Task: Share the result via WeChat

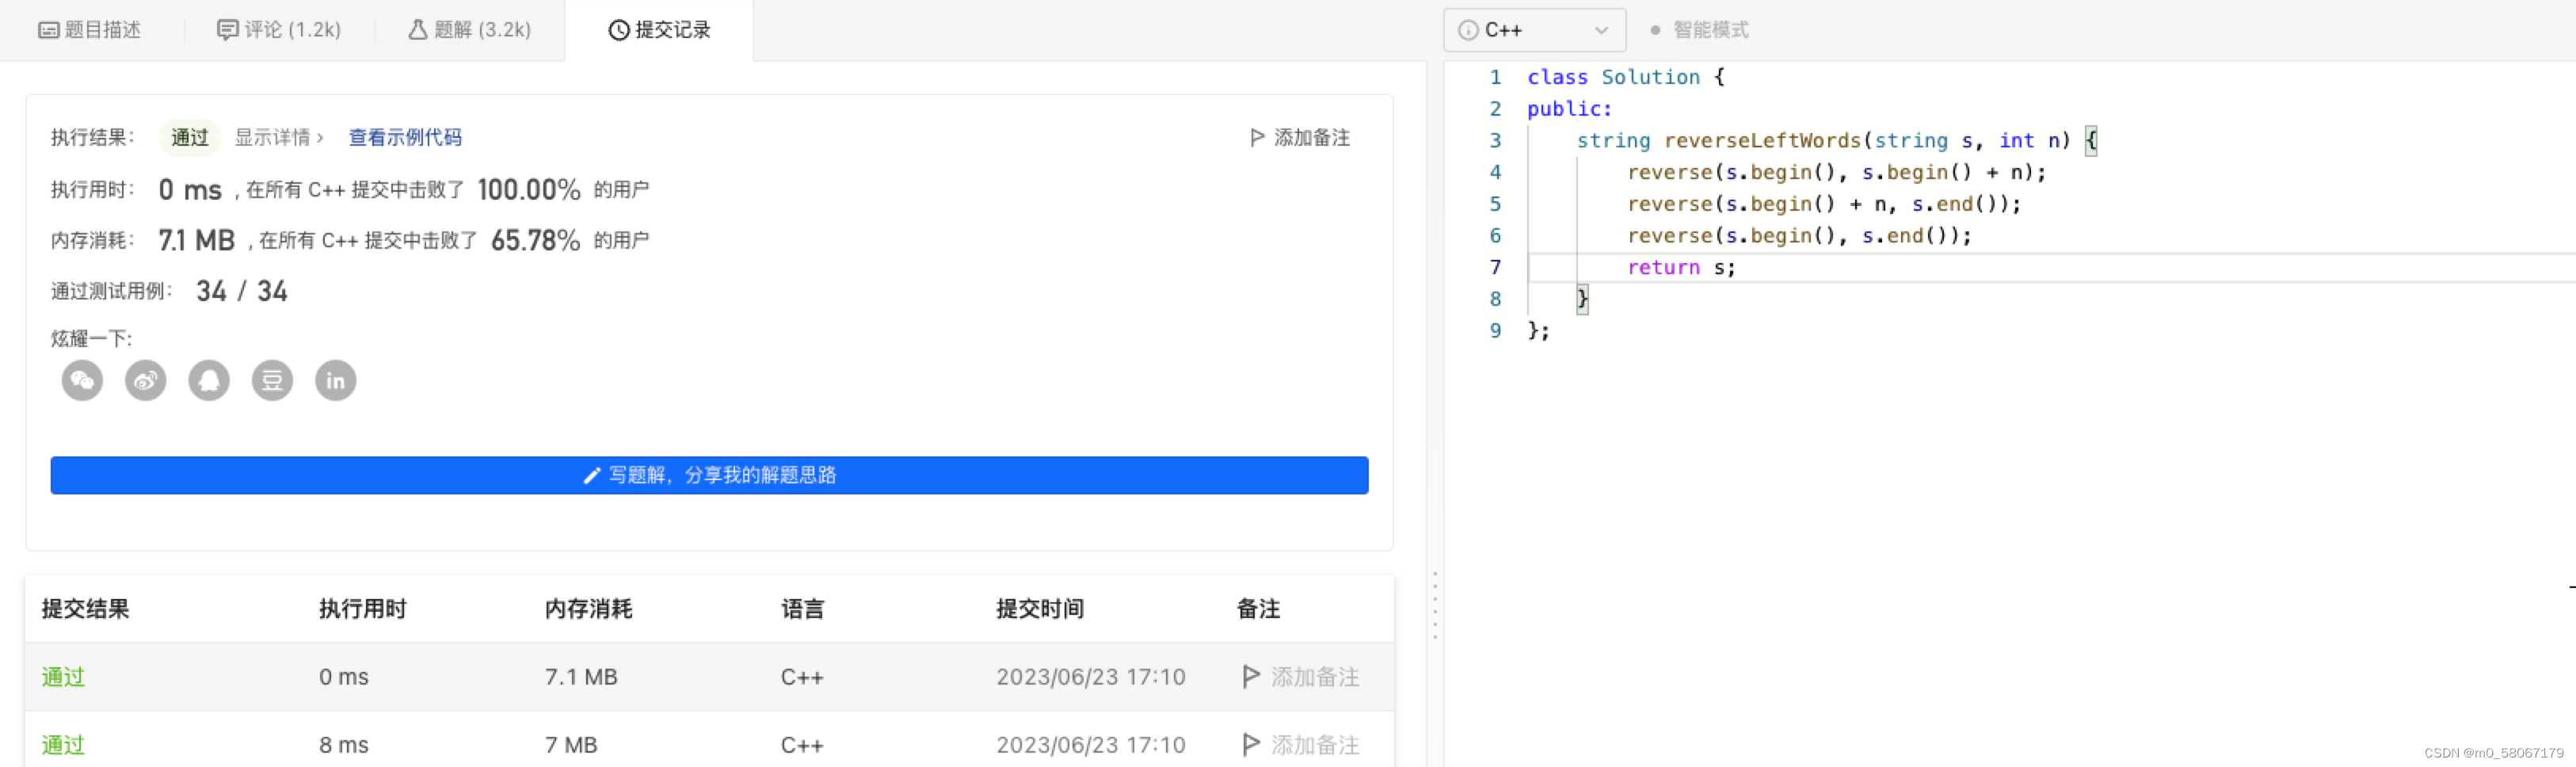Action: coord(82,380)
